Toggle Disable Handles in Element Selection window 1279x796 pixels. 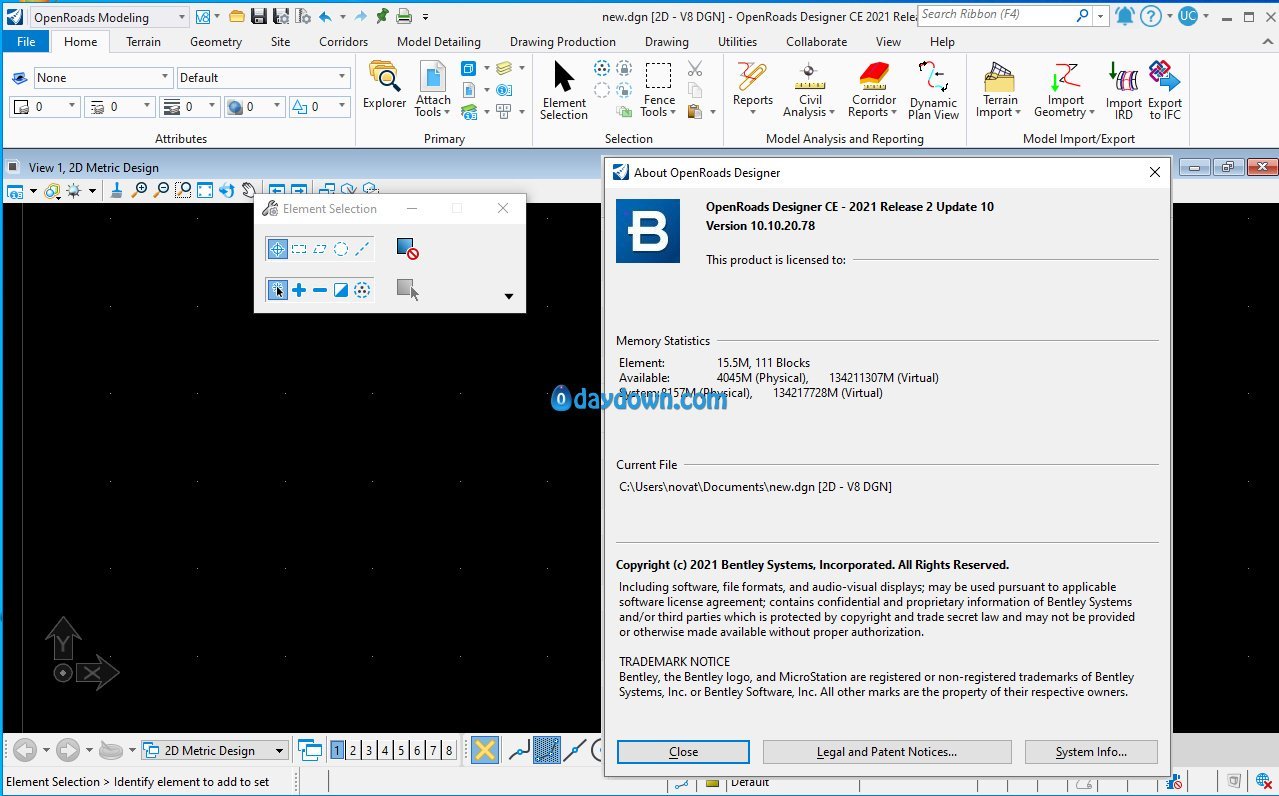click(407, 249)
